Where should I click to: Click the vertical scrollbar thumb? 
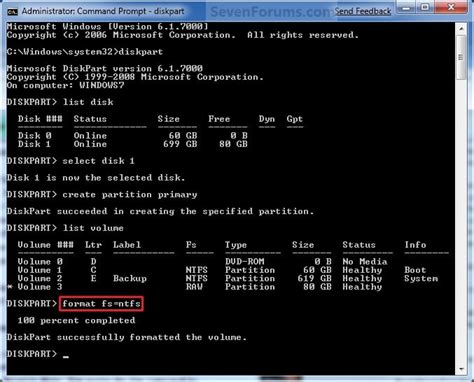(461, 57)
